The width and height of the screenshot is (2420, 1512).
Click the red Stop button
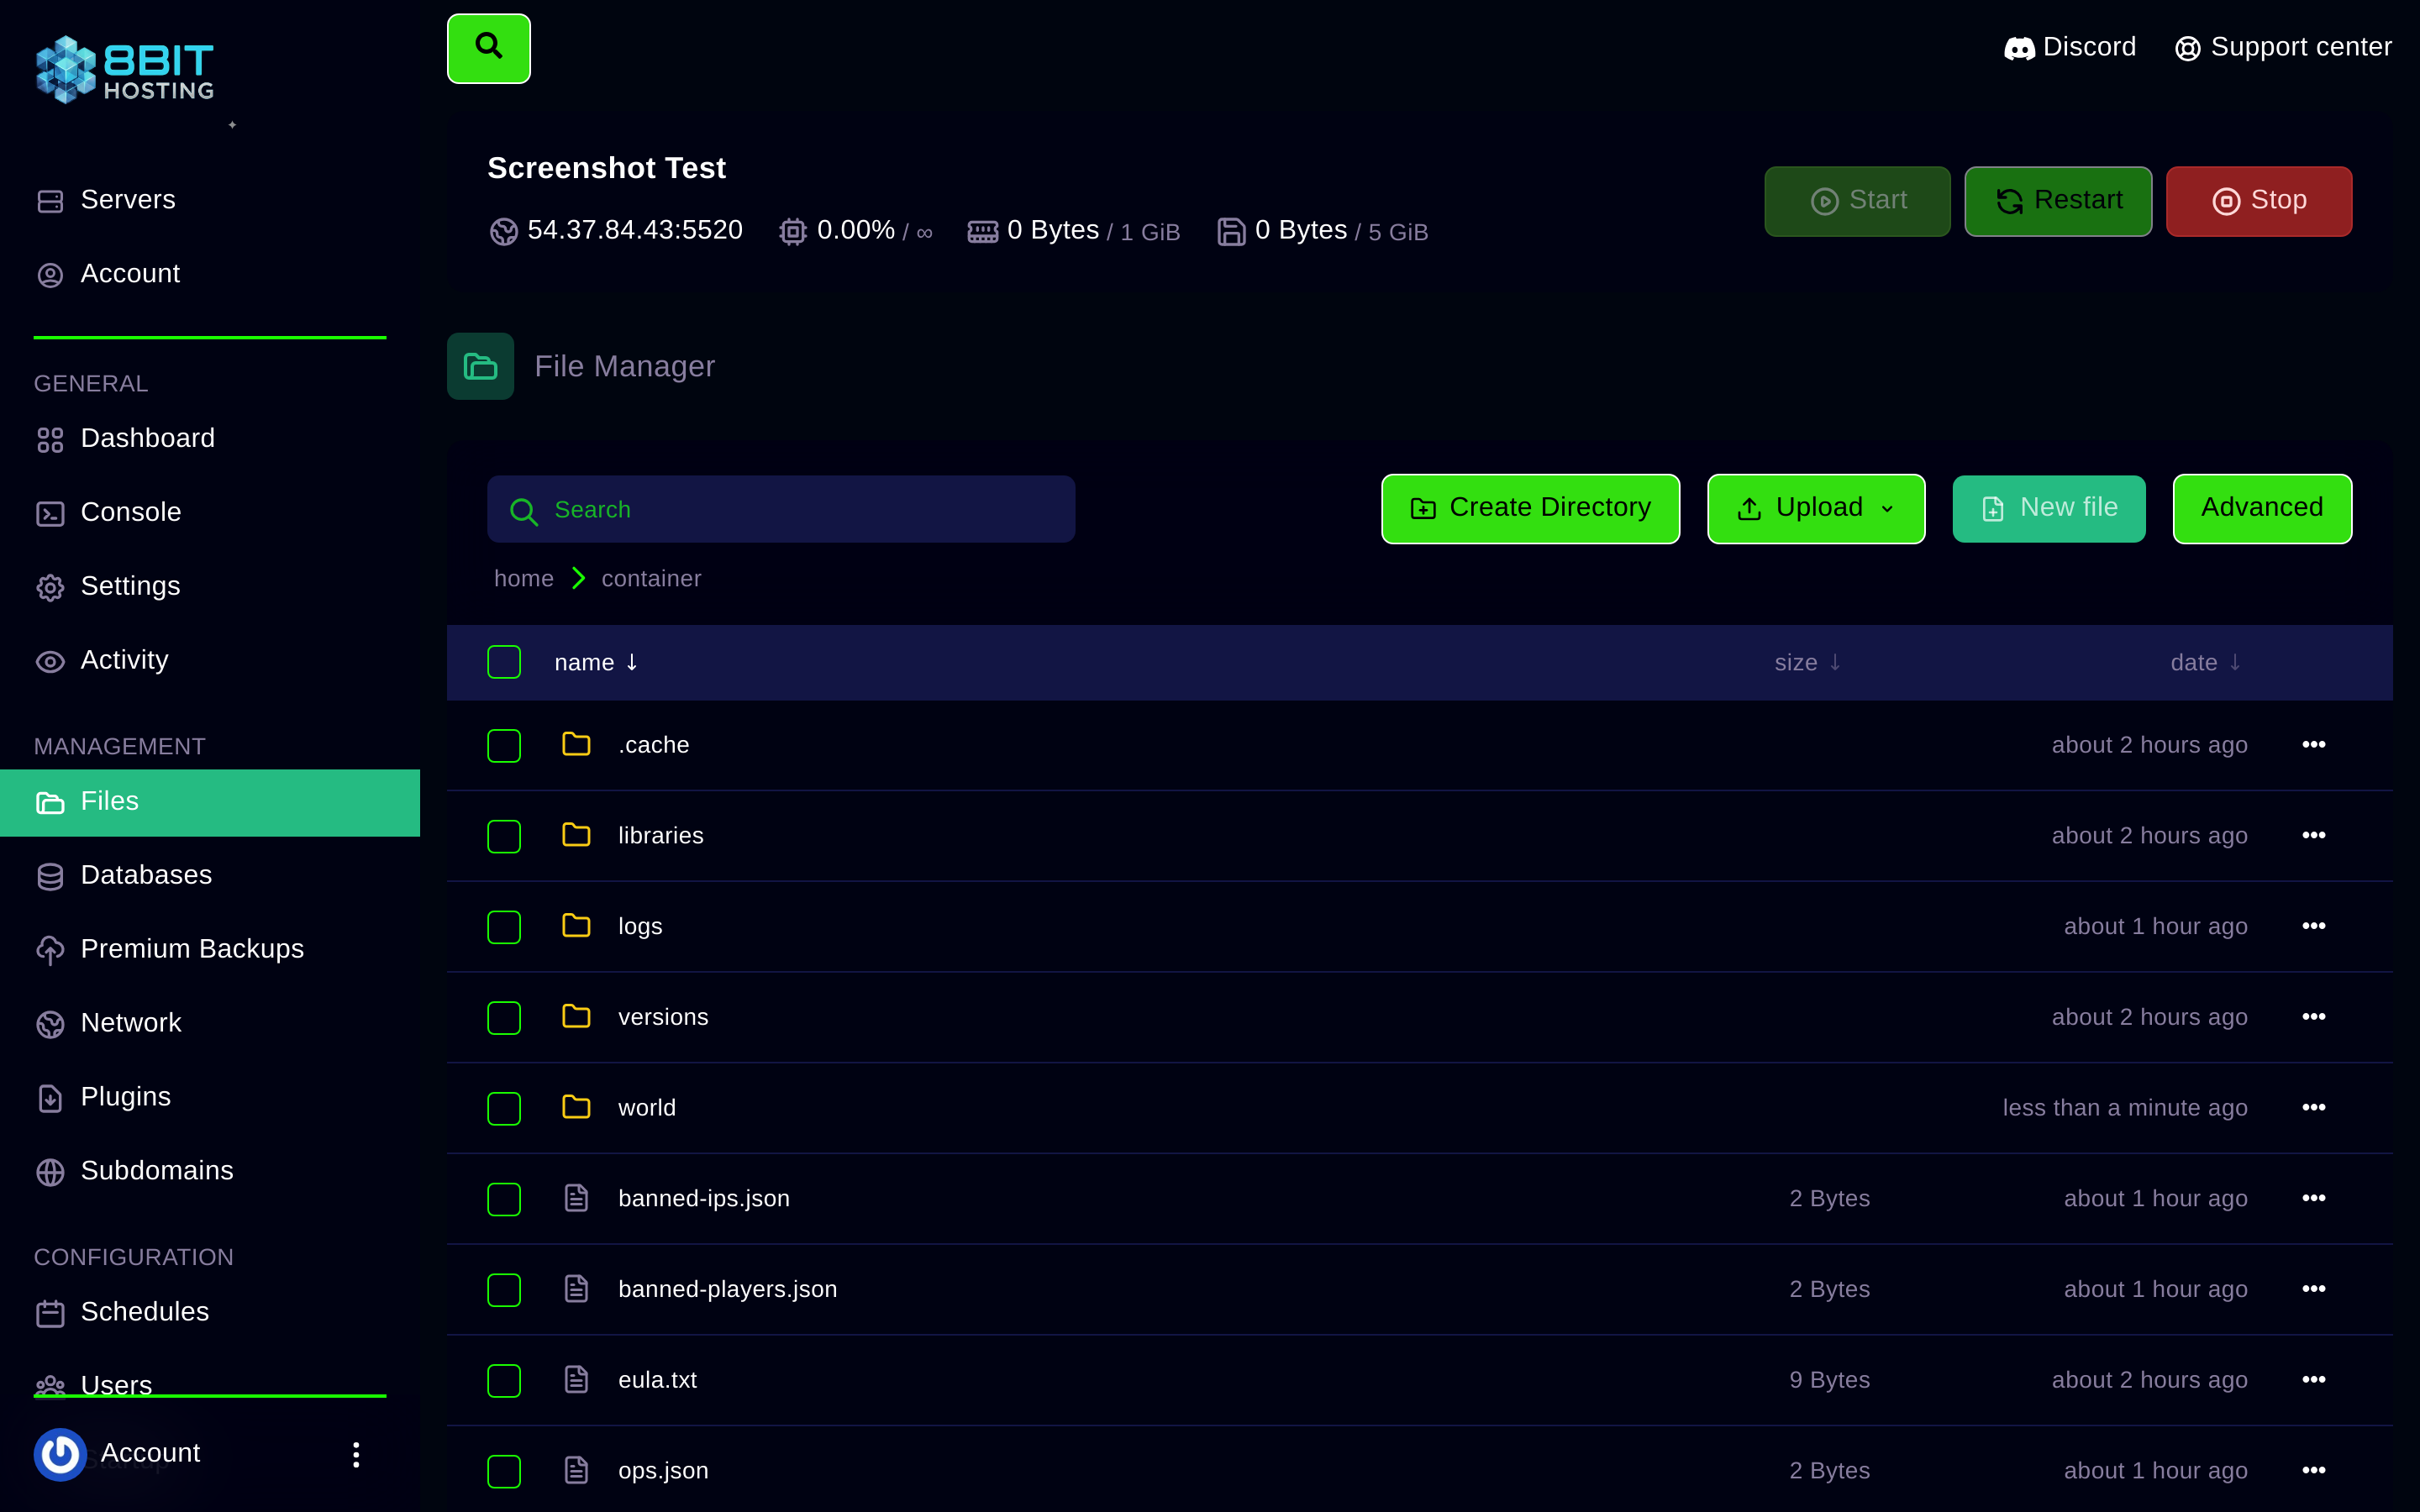pyautogui.click(x=2259, y=201)
